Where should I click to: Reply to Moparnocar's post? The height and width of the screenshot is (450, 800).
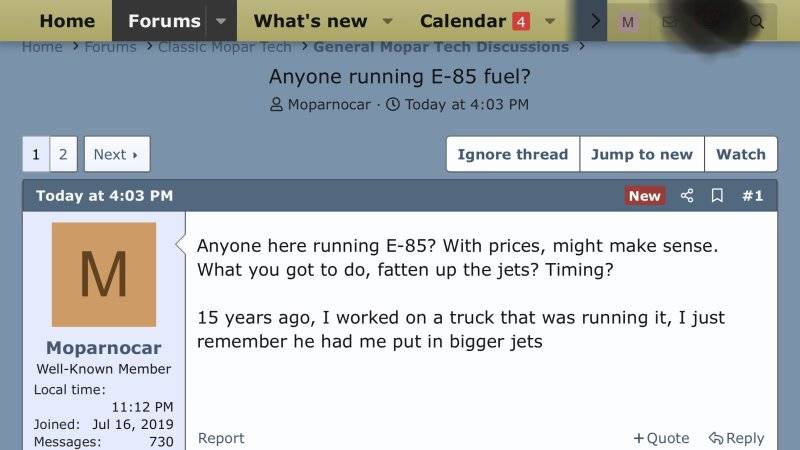tap(736, 438)
